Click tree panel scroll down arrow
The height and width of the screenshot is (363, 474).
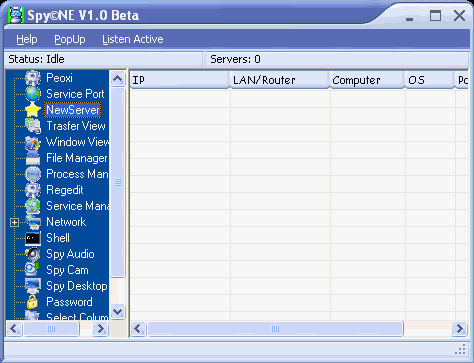pyautogui.click(x=117, y=312)
